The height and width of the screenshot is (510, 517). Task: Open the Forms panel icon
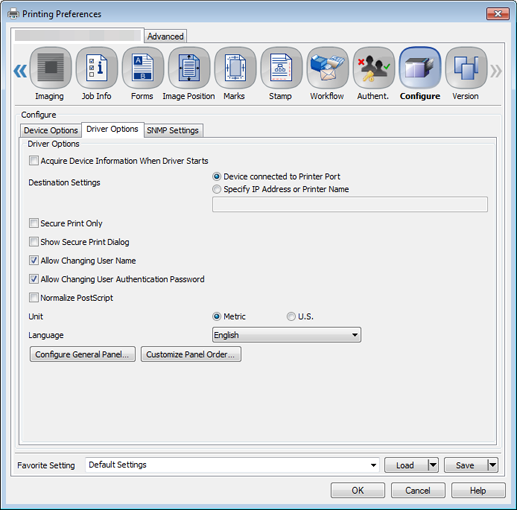(143, 68)
